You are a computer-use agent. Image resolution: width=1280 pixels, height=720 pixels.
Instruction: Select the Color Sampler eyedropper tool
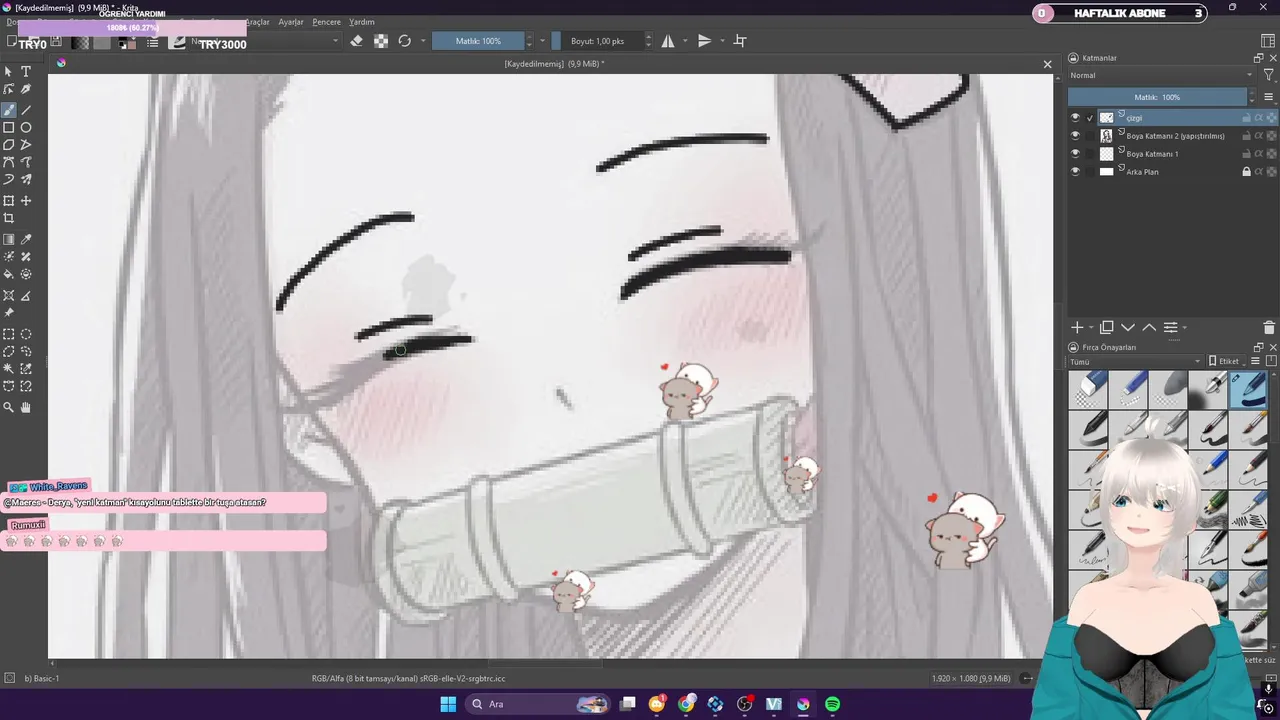26,240
